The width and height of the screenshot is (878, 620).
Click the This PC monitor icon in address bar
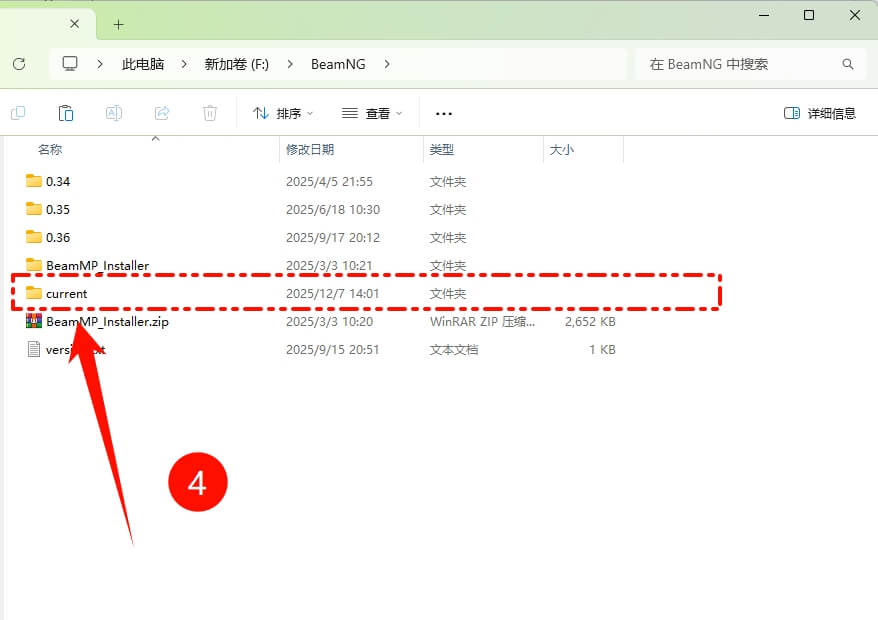70,64
